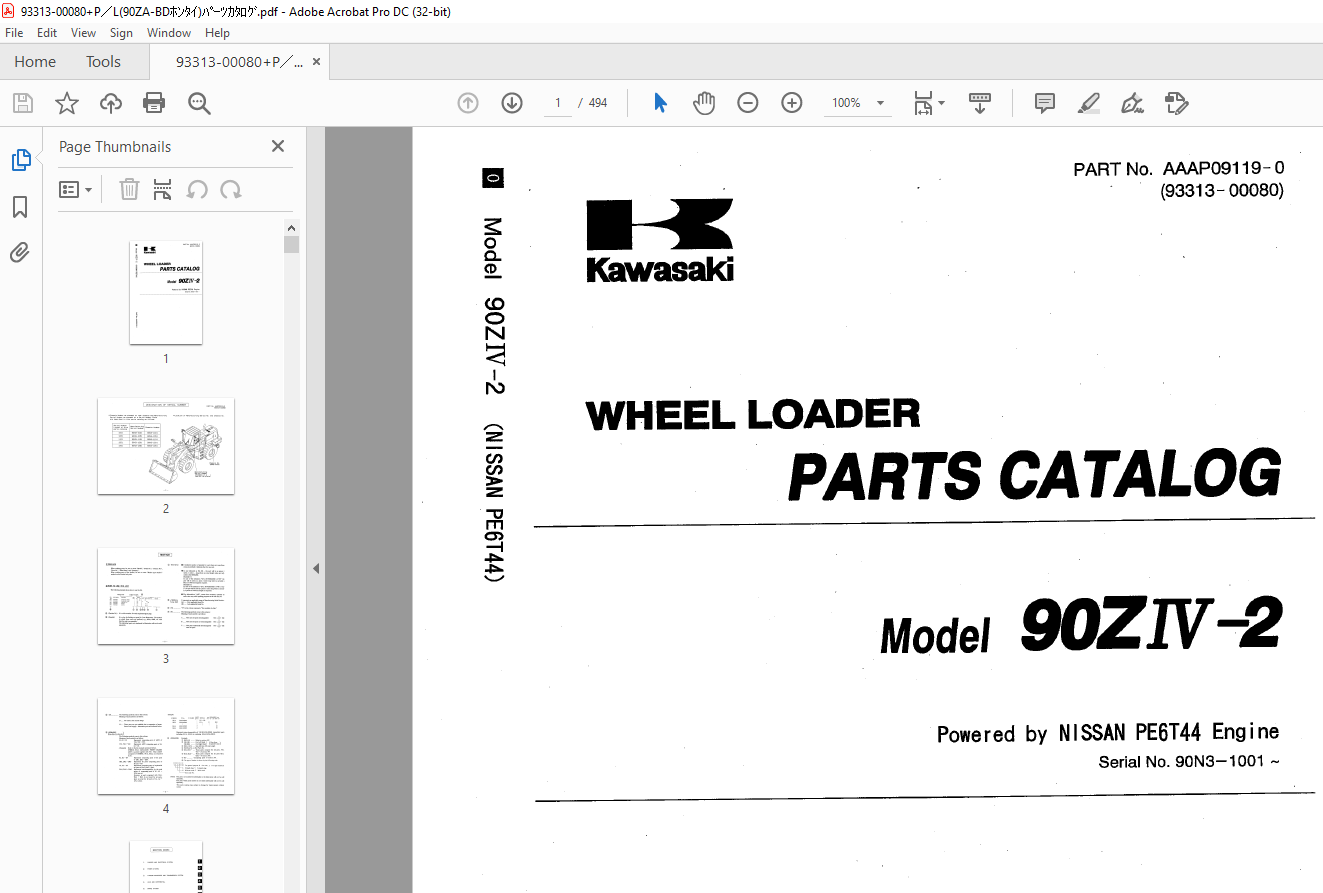Switch to the Home tab
Screen dimensions: 1323x893
[x=35, y=61]
